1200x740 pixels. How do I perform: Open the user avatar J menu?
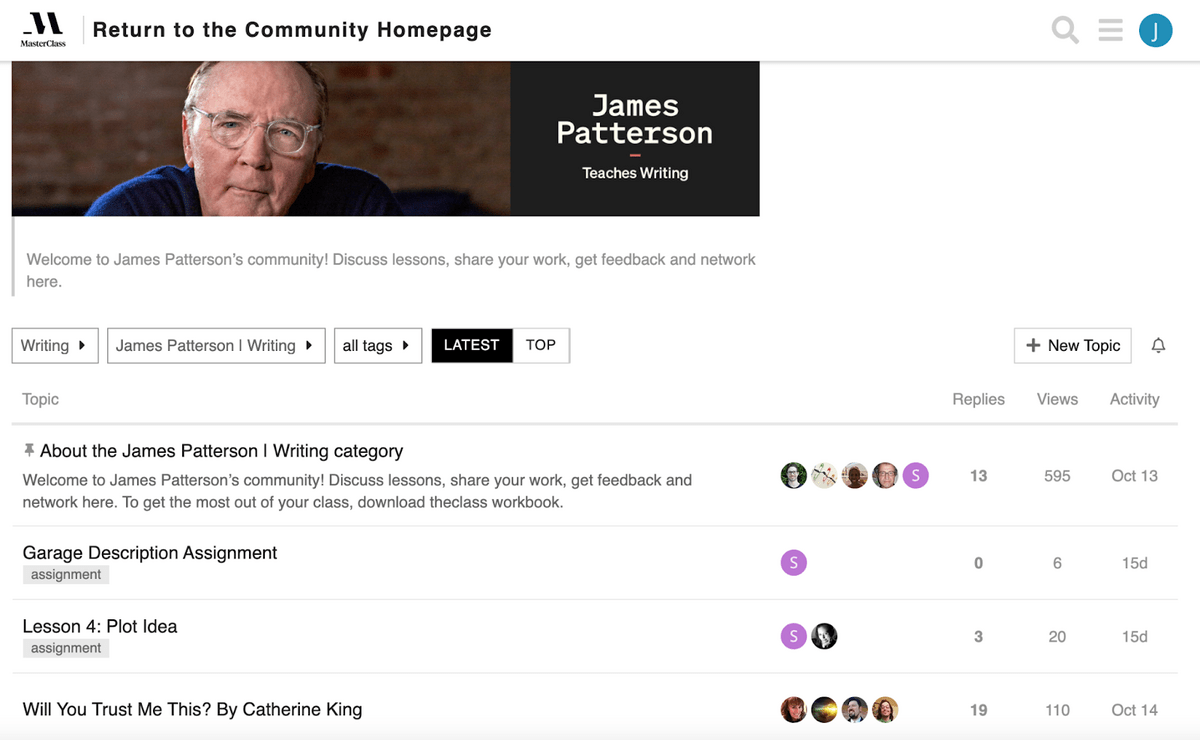(1156, 30)
